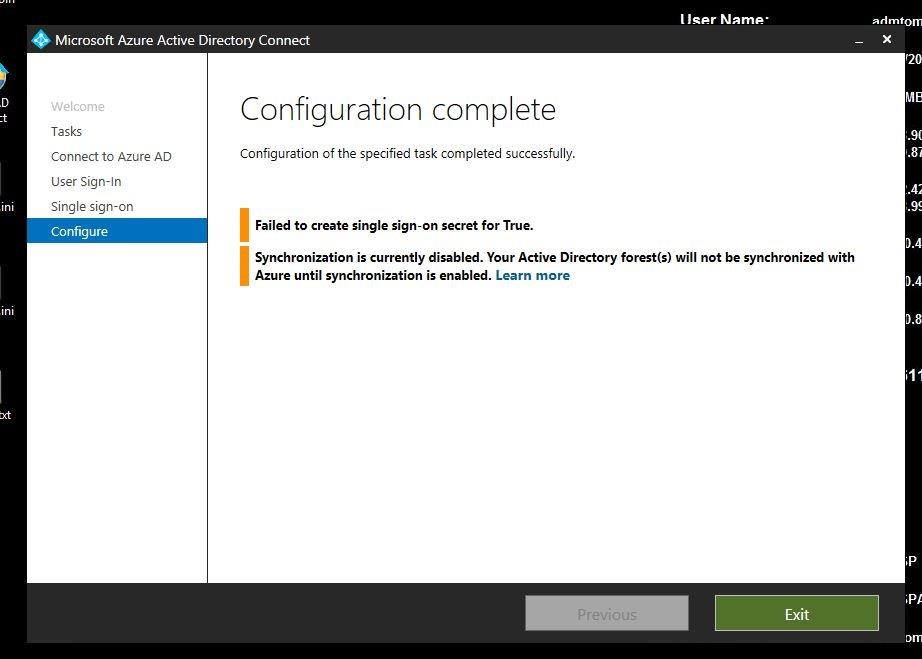Close the Azure AD Connect window
This screenshot has height=659, width=922.
(x=887, y=39)
